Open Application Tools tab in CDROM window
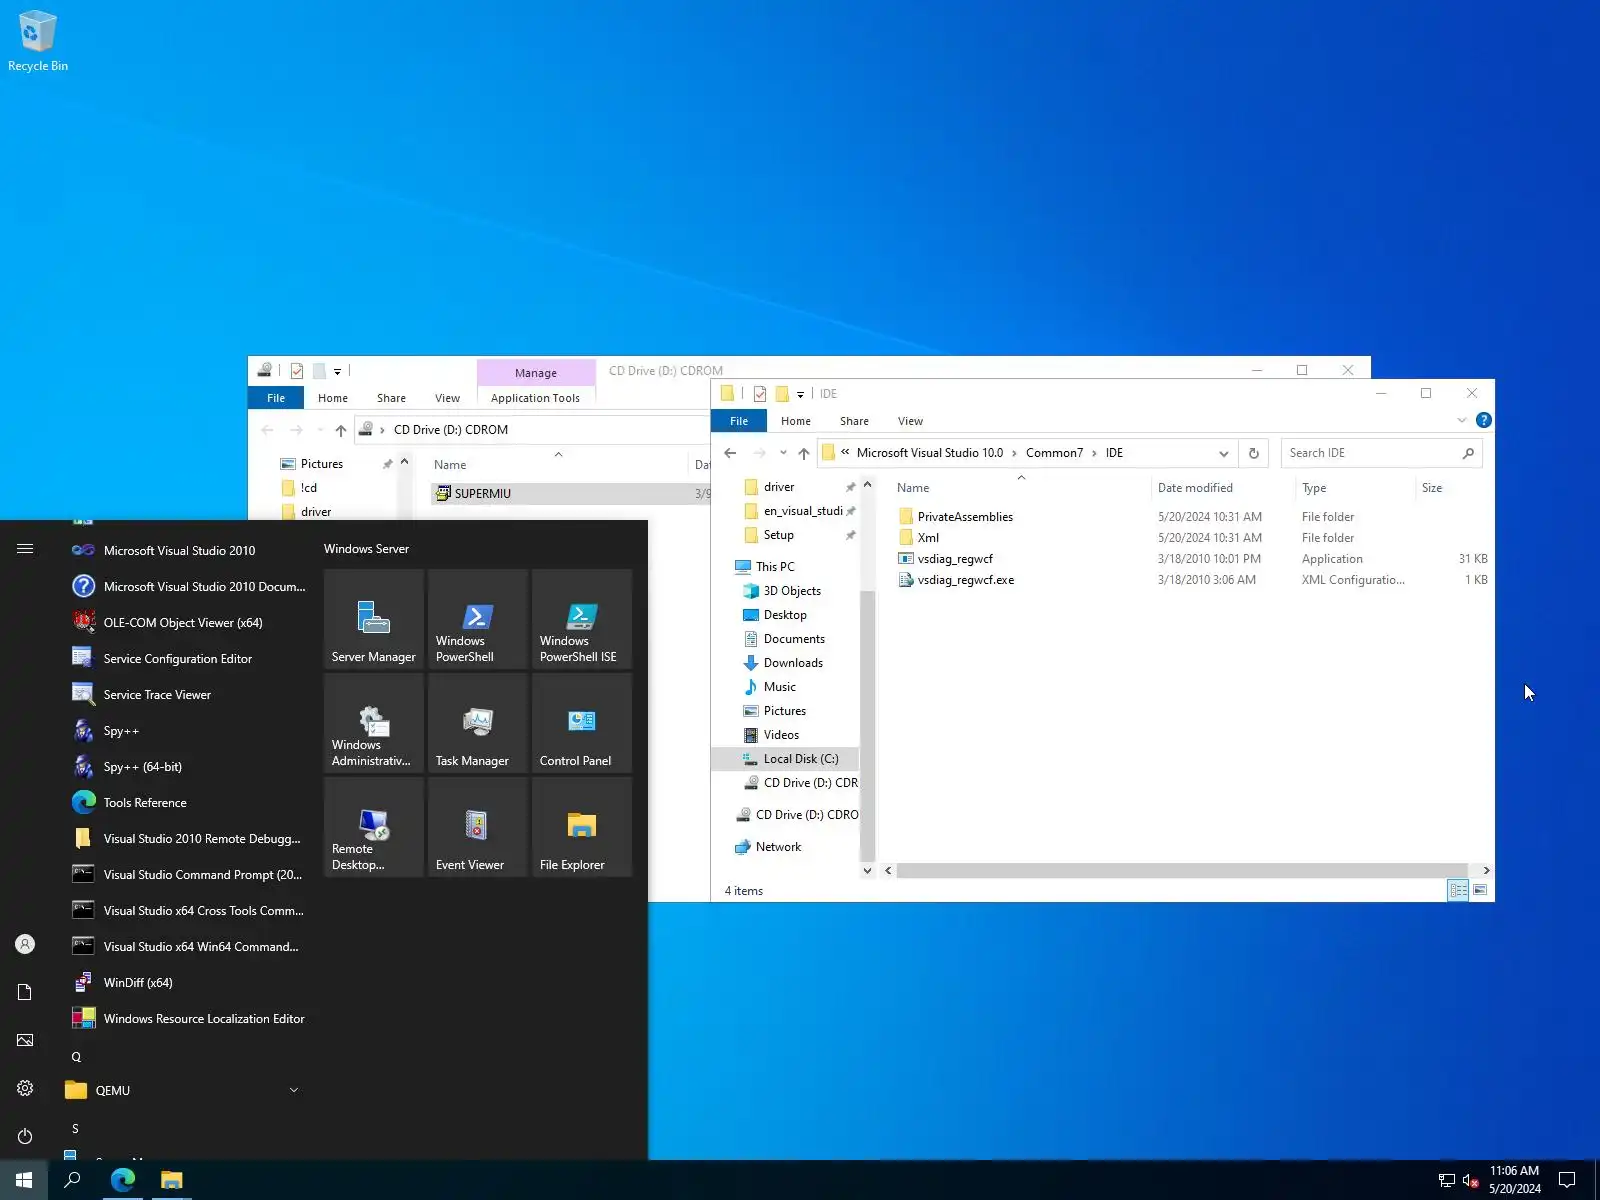The width and height of the screenshot is (1600, 1200). (x=535, y=398)
